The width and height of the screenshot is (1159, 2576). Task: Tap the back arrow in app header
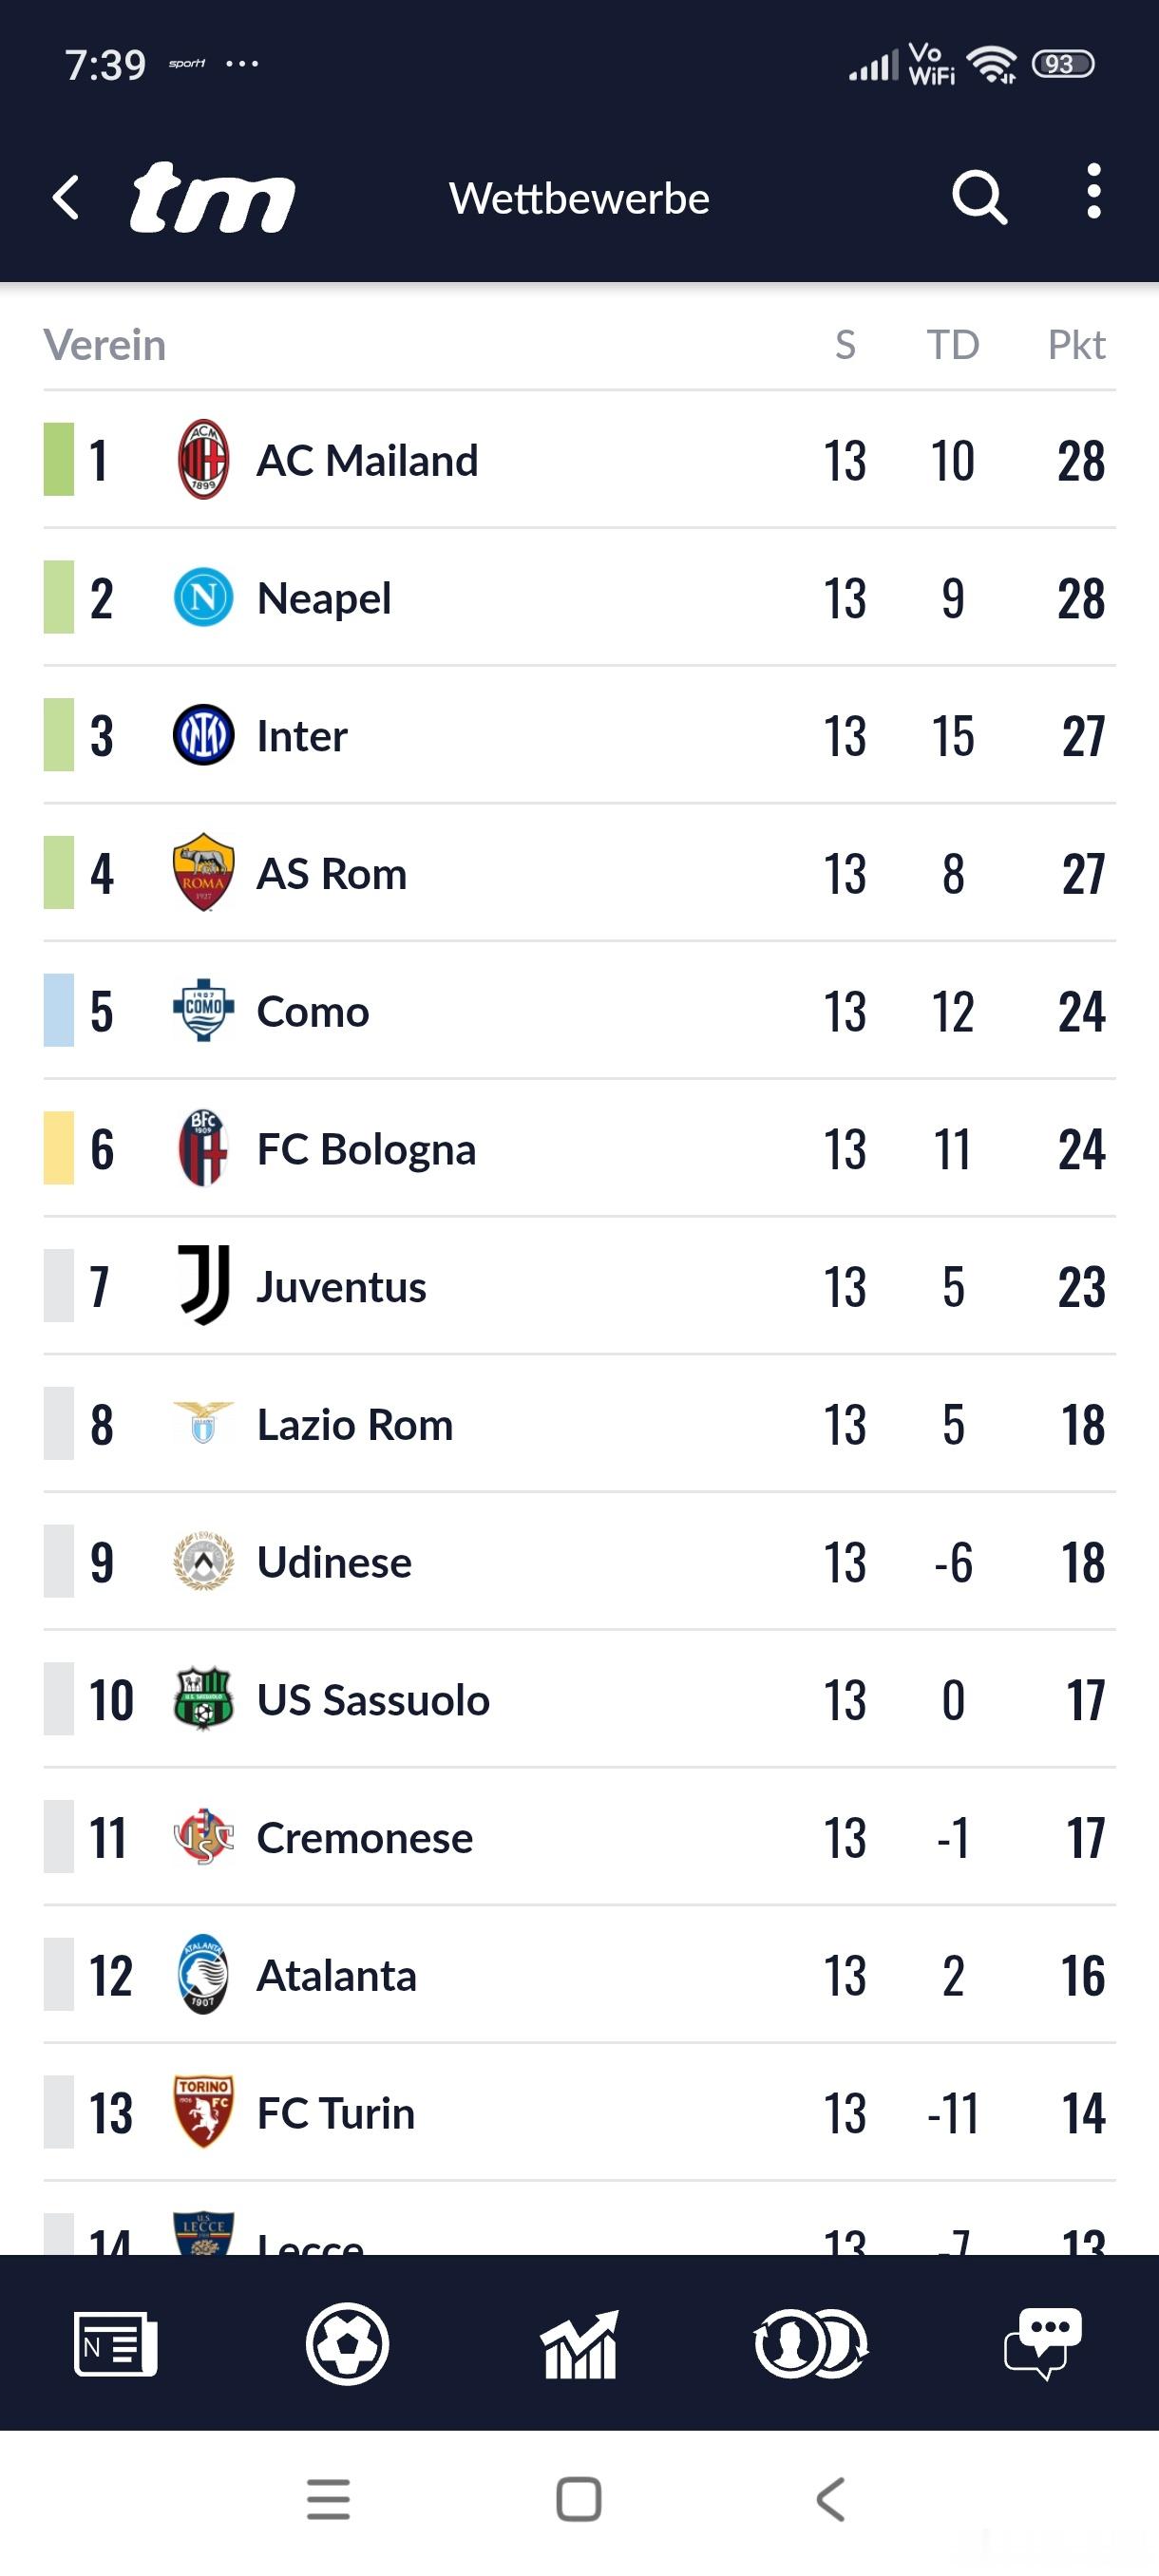(66, 197)
